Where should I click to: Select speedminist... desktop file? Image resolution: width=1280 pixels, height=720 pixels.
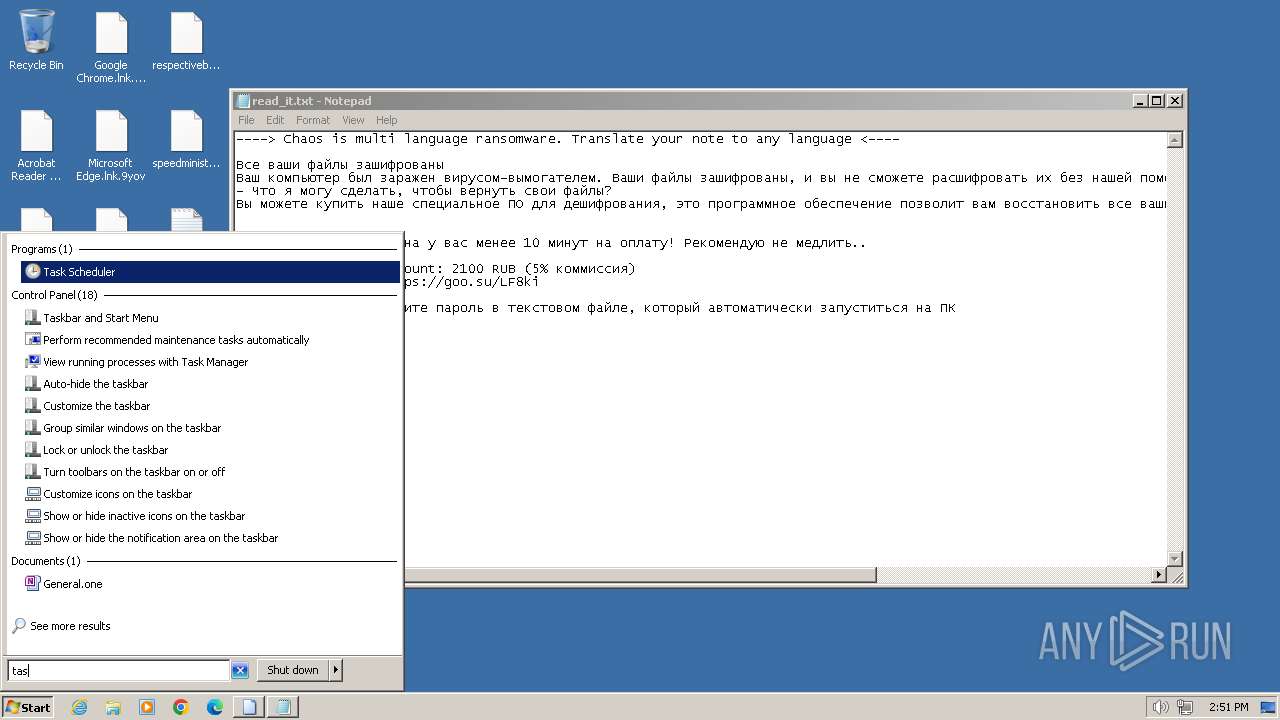tap(186, 139)
